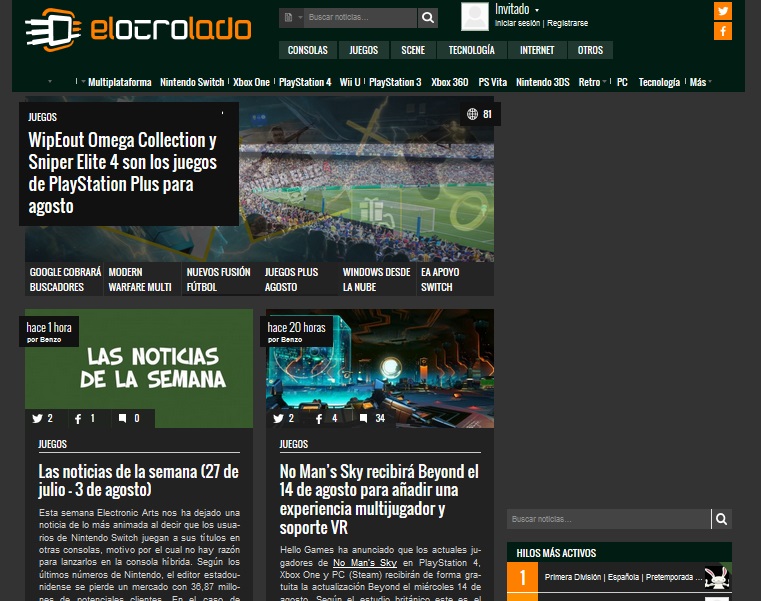
Task: Open the JUEGOS section
Action: coord(364,50)
